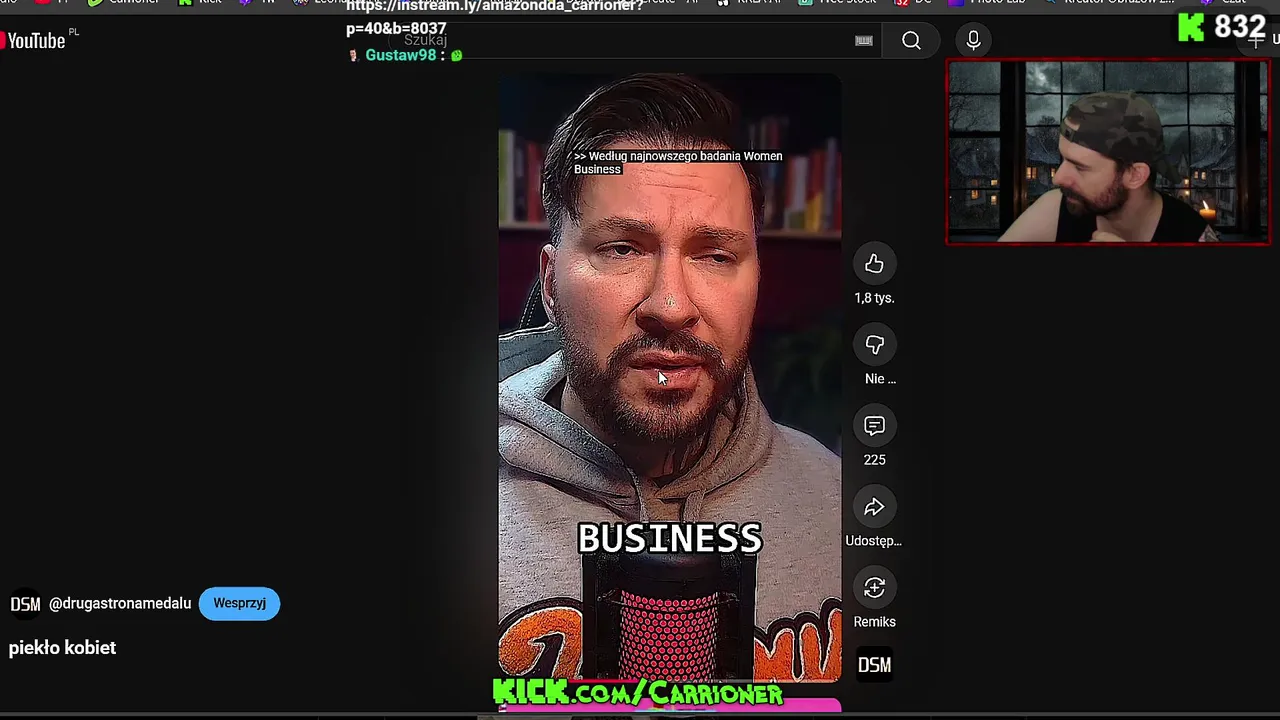Image resolution: width=1280 pixels, height=720 pixels.
Task: Click the webcam overlay of the streamer
Action: tap(1108, 152)
